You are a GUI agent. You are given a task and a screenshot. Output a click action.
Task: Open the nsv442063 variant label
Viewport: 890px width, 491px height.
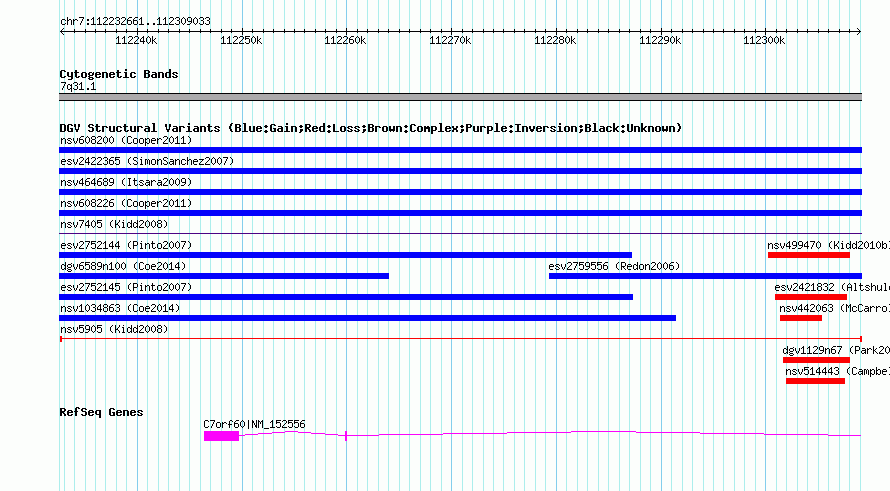click(834, 308)
